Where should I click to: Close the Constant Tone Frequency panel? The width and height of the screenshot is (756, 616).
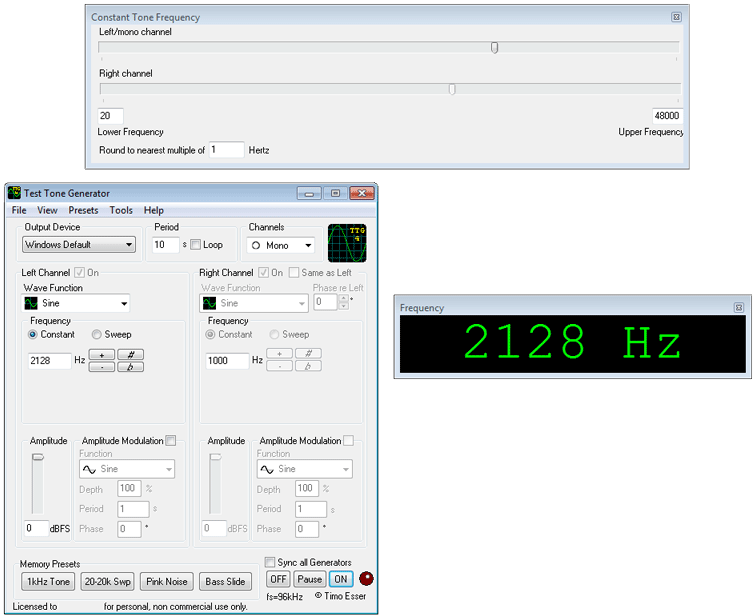(x=676, y=17)
